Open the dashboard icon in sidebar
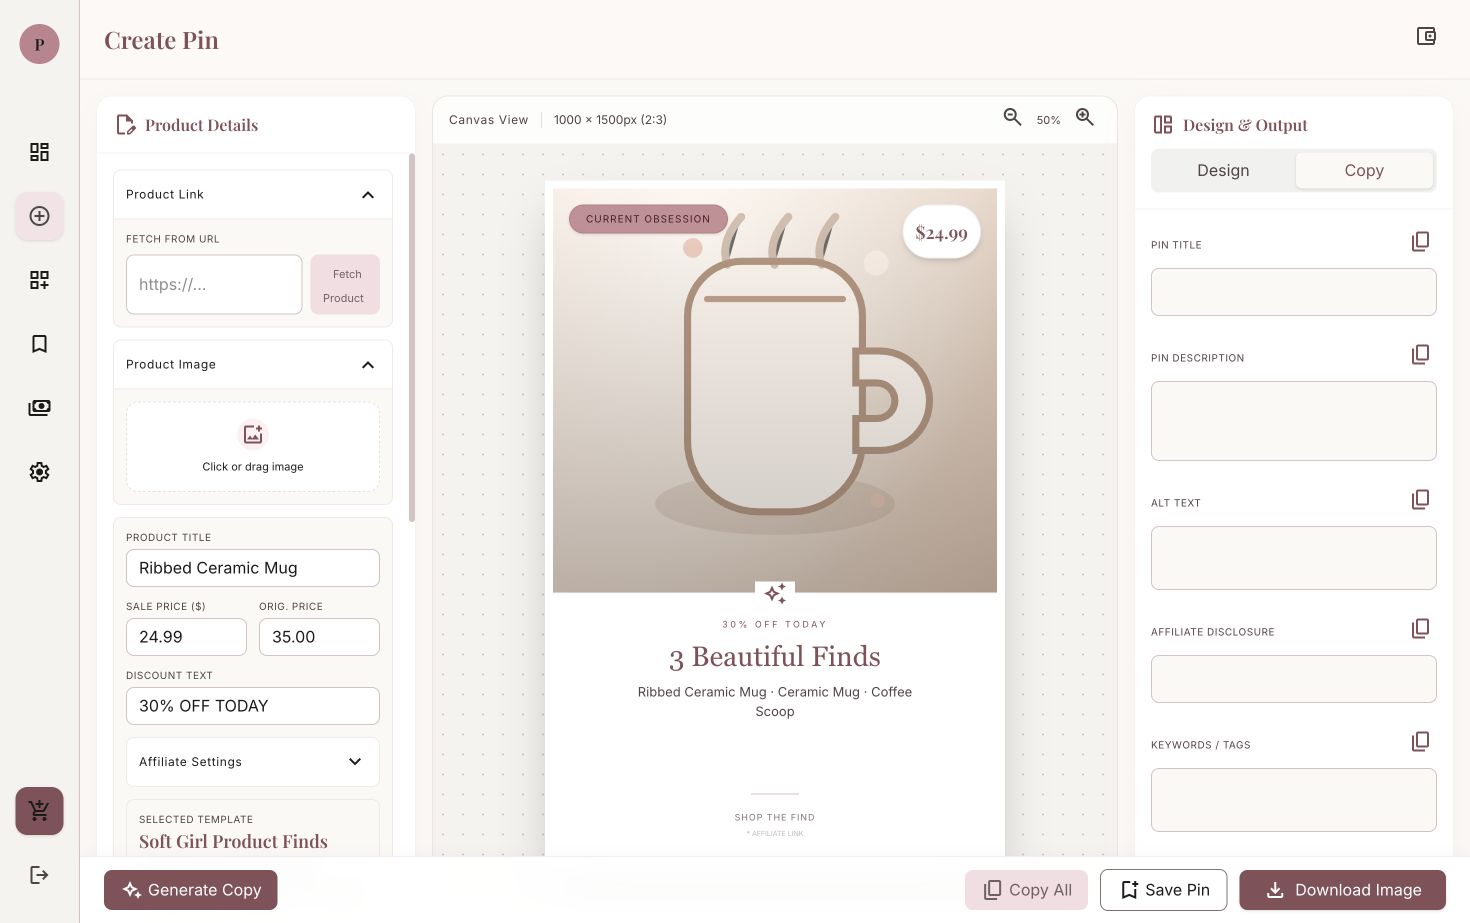Image resolution: width=1470 pixels, height=923 pixels. point(39,152)
